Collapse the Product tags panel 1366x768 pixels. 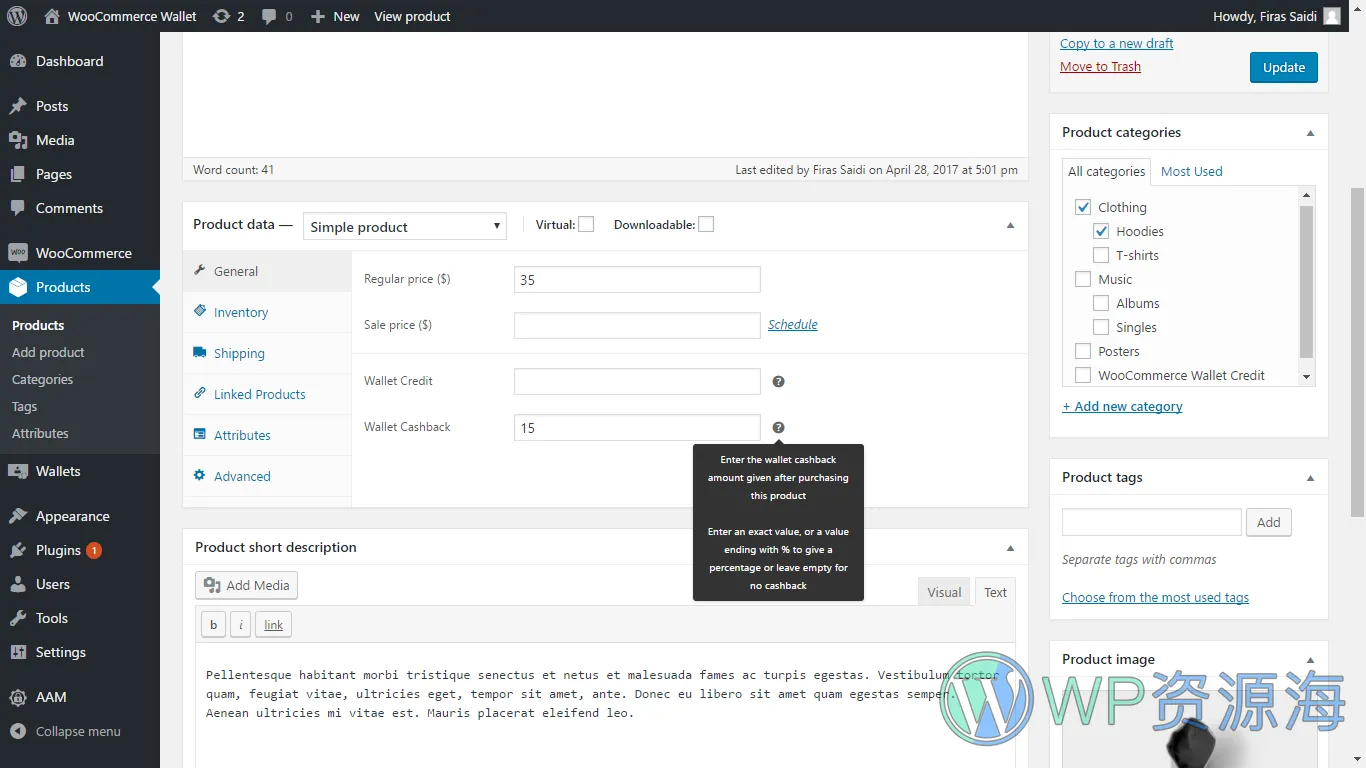tap(1310, 478)
